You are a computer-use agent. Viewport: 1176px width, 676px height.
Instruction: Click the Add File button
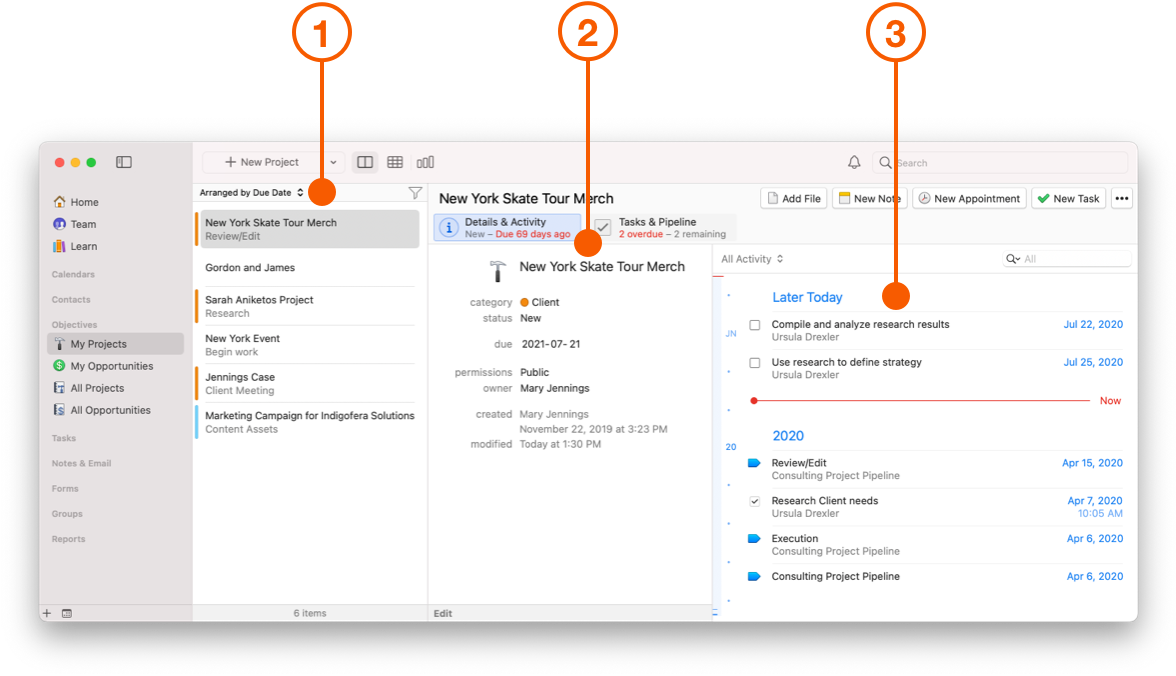(x=793, y=198)
